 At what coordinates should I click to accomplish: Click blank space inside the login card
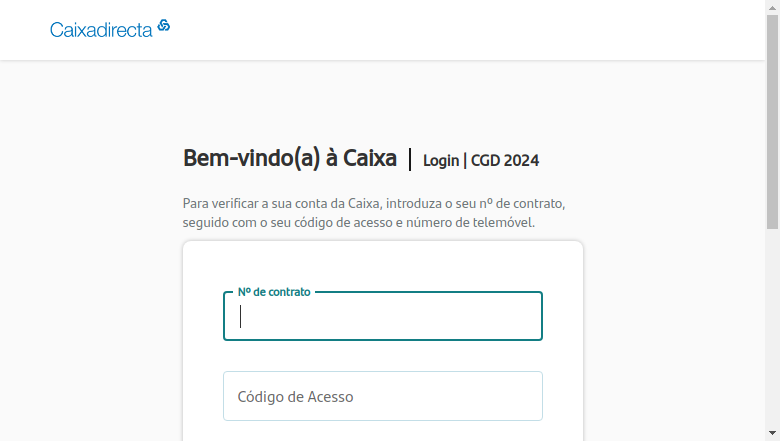[383, 266]
